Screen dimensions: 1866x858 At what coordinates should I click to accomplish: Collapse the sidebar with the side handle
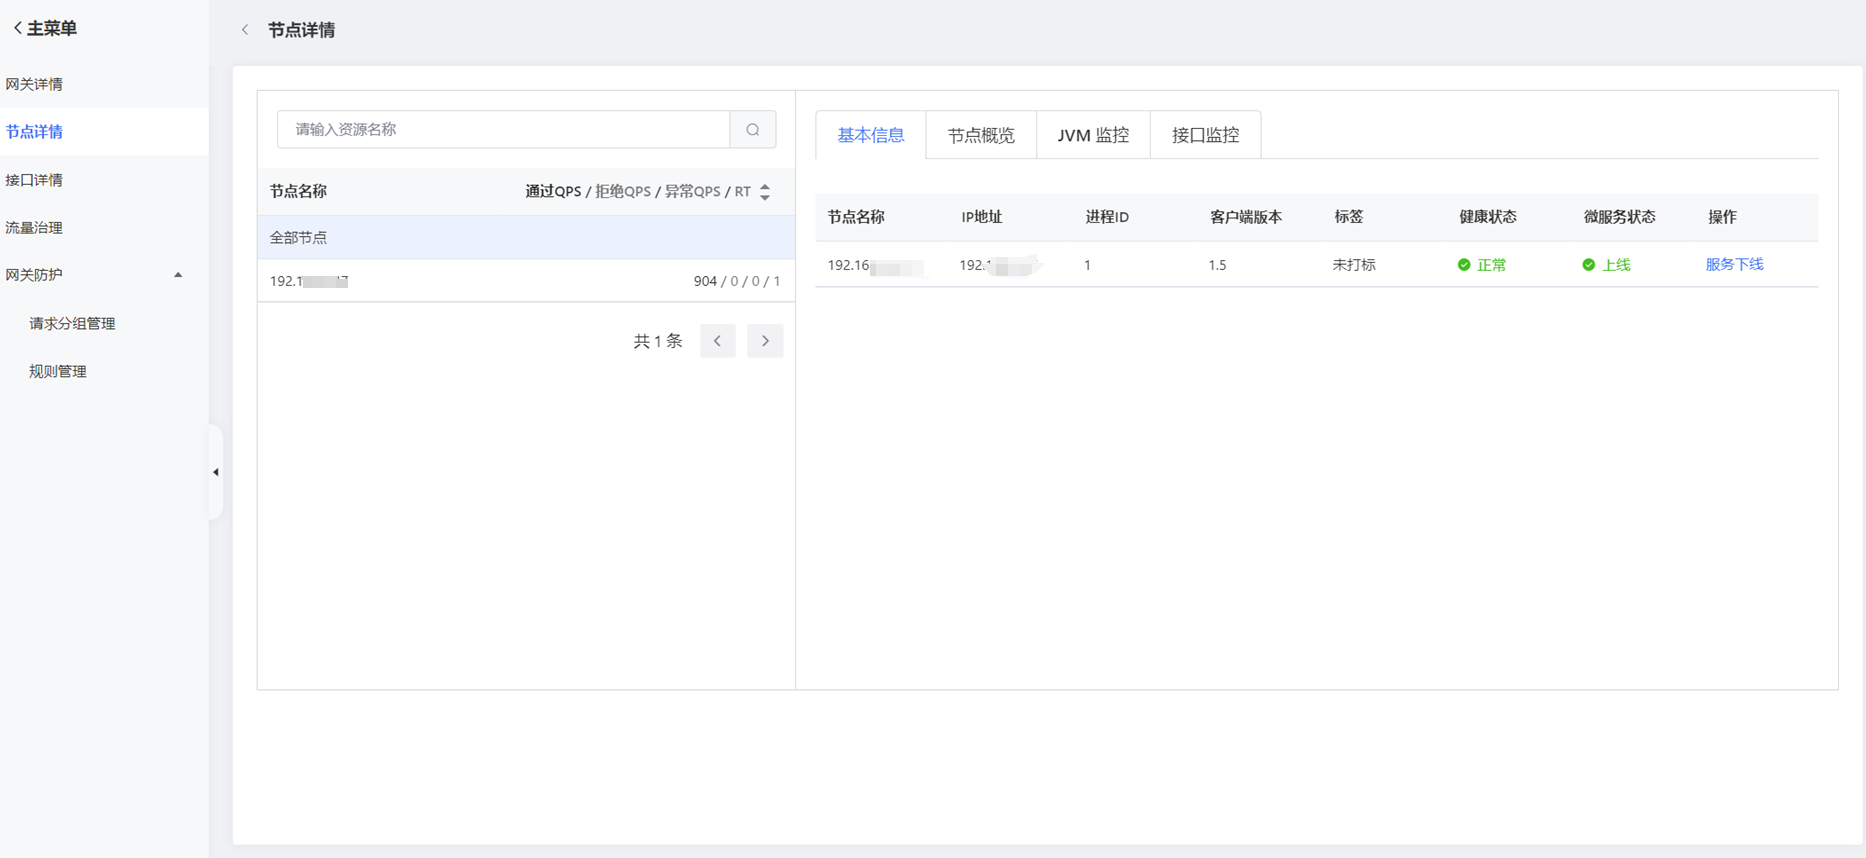[215, 472]
